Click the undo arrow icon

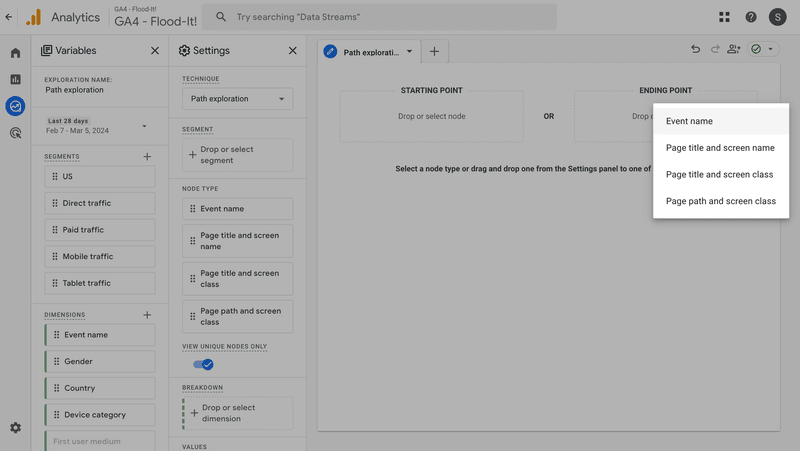(695, 49)
